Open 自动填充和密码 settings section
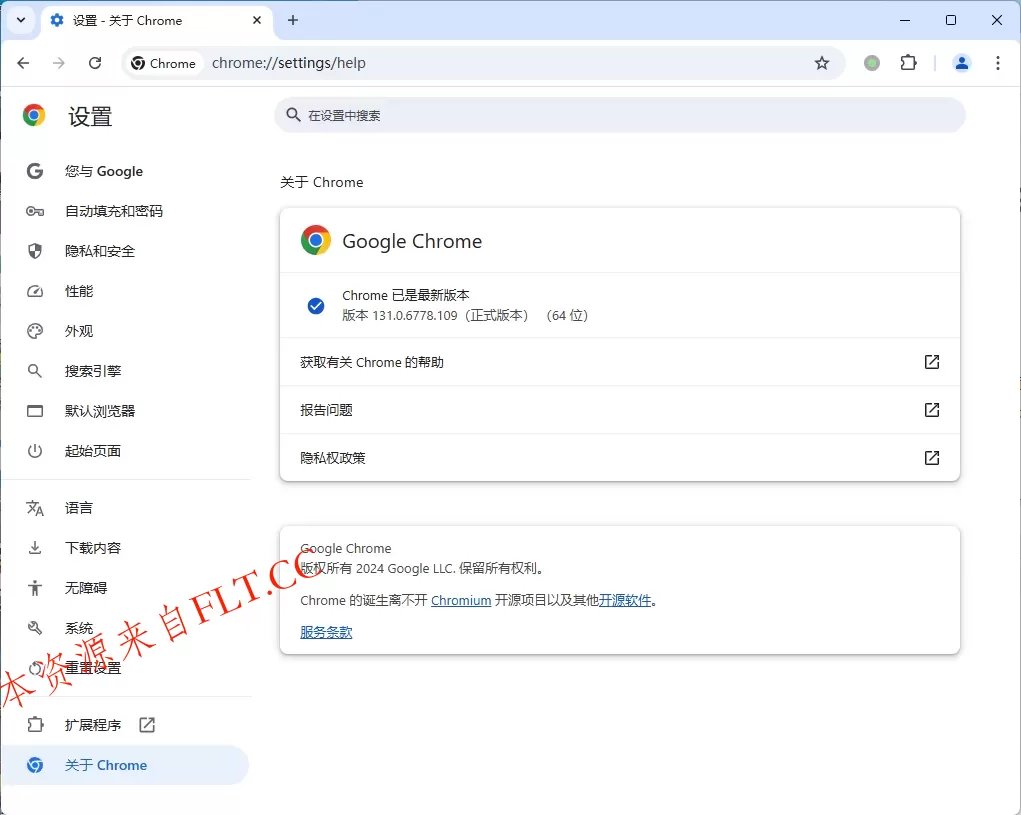Image resolution: width=1021 pixels, height=815 pixels. 126,211
